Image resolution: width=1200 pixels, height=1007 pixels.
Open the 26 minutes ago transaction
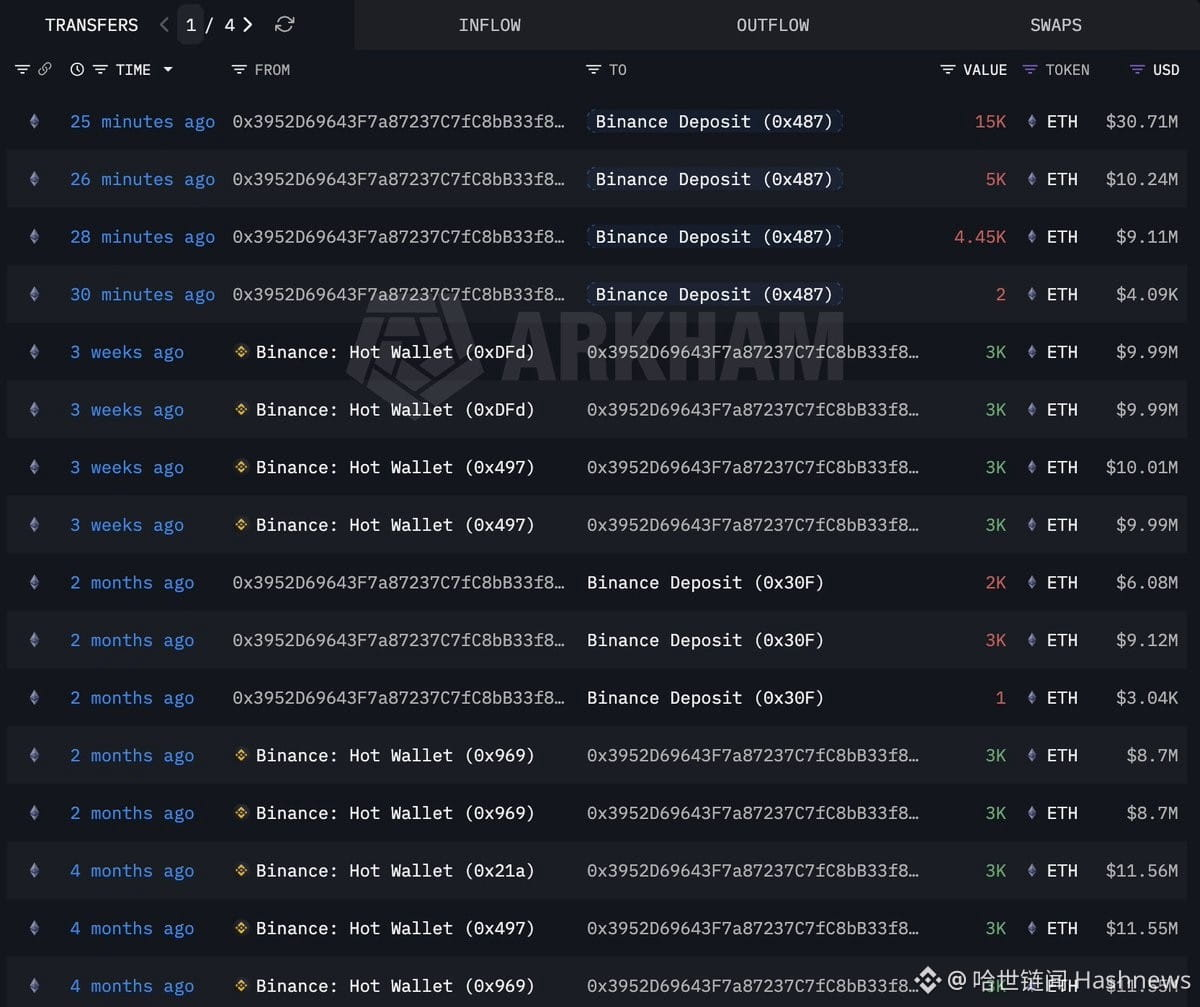142,180
